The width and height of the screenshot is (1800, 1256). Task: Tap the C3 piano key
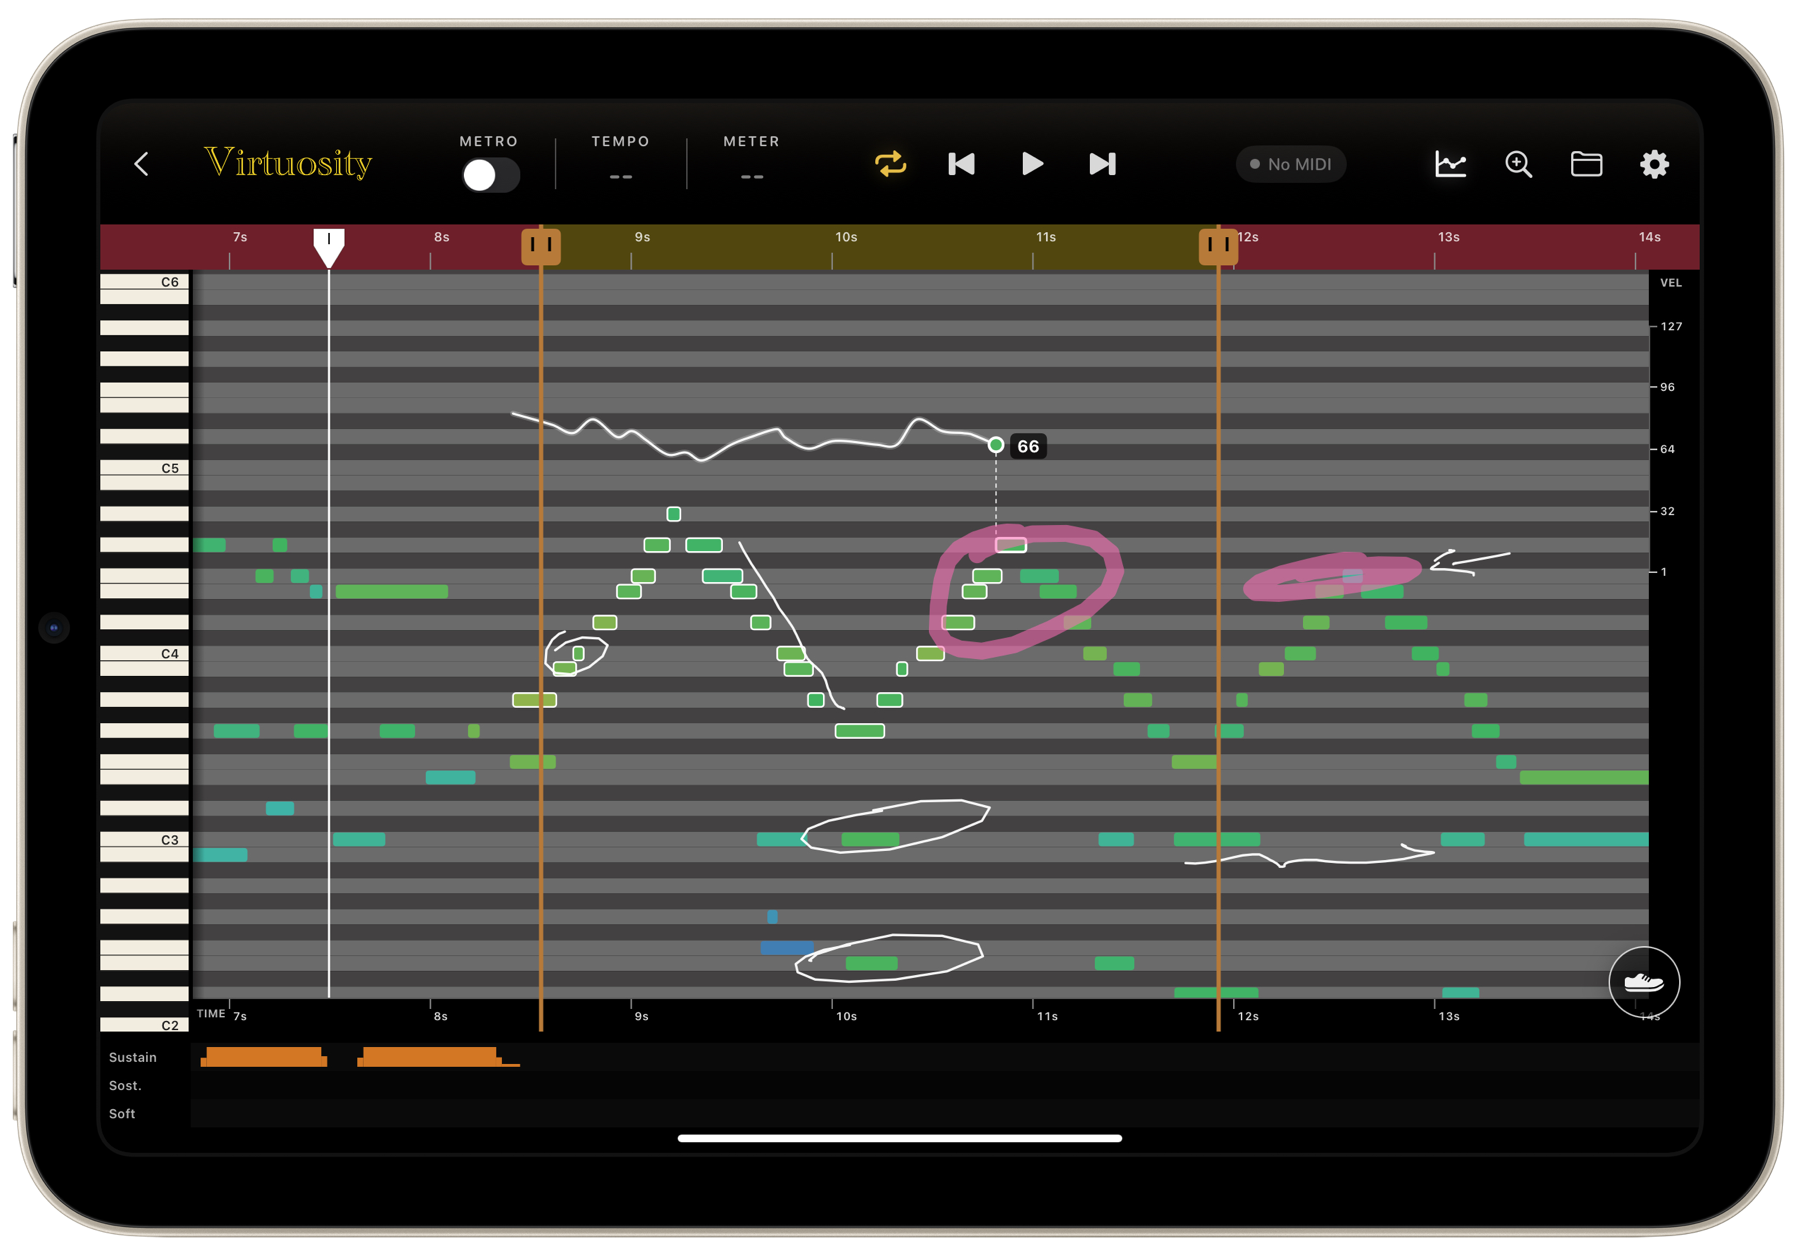click(x=145, y=840)
